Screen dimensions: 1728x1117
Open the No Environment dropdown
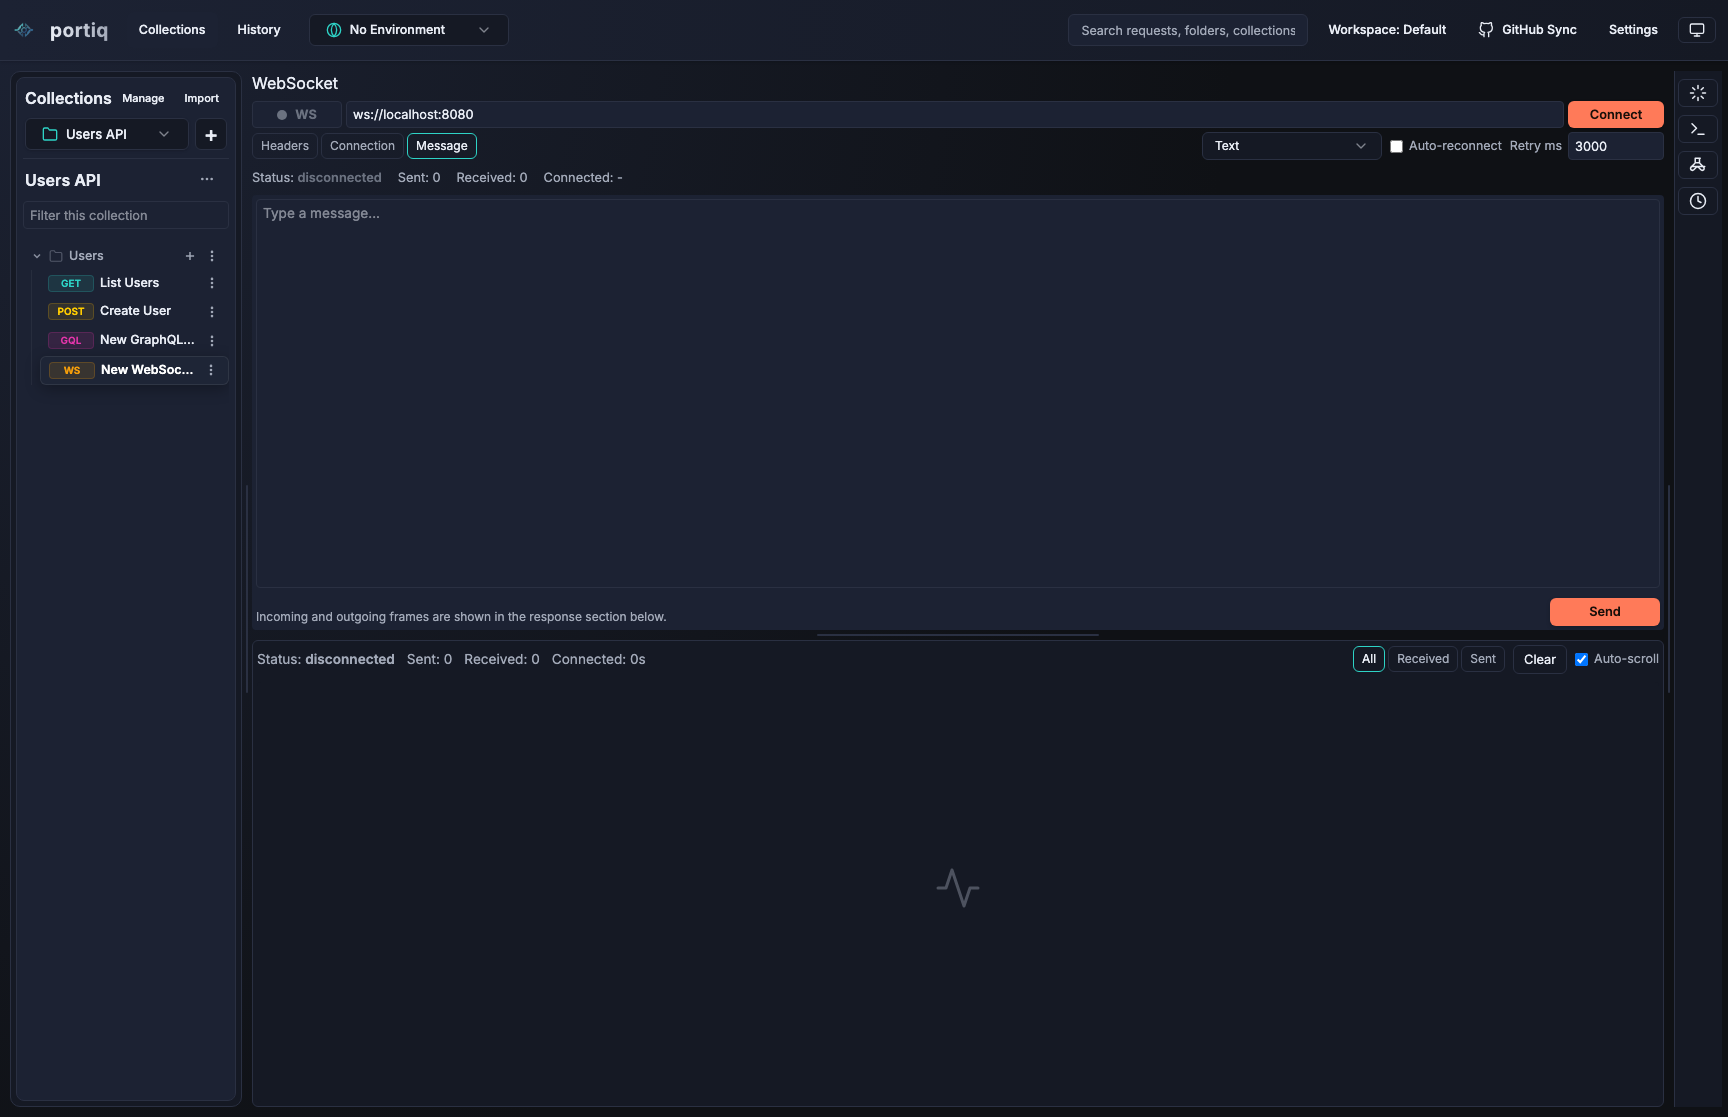409,30
